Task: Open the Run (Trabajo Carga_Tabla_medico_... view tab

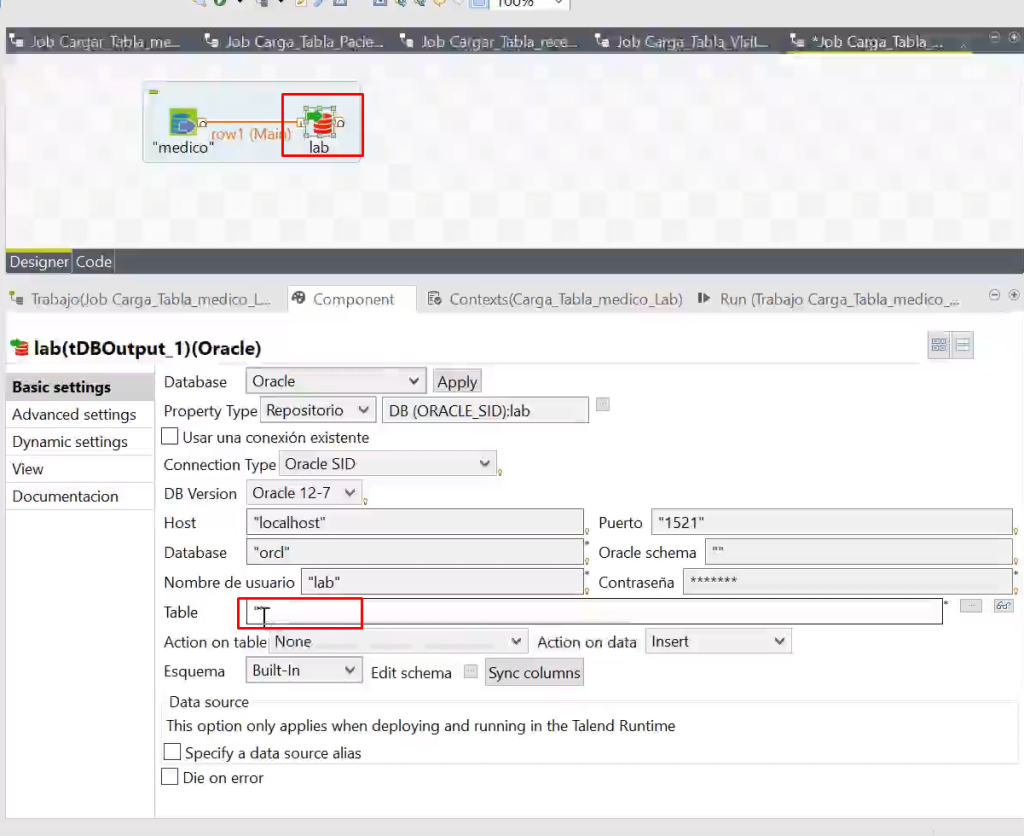Action: [829, 299]
